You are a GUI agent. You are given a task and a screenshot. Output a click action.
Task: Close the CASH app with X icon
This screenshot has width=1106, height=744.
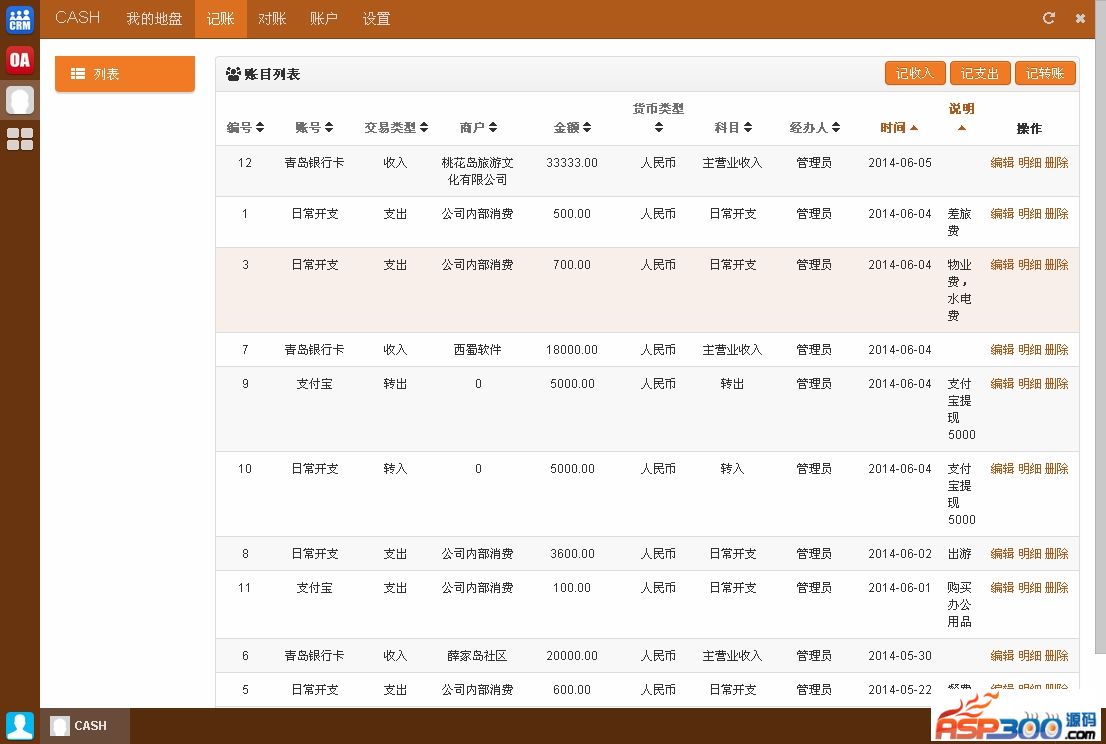[1080, 18]
